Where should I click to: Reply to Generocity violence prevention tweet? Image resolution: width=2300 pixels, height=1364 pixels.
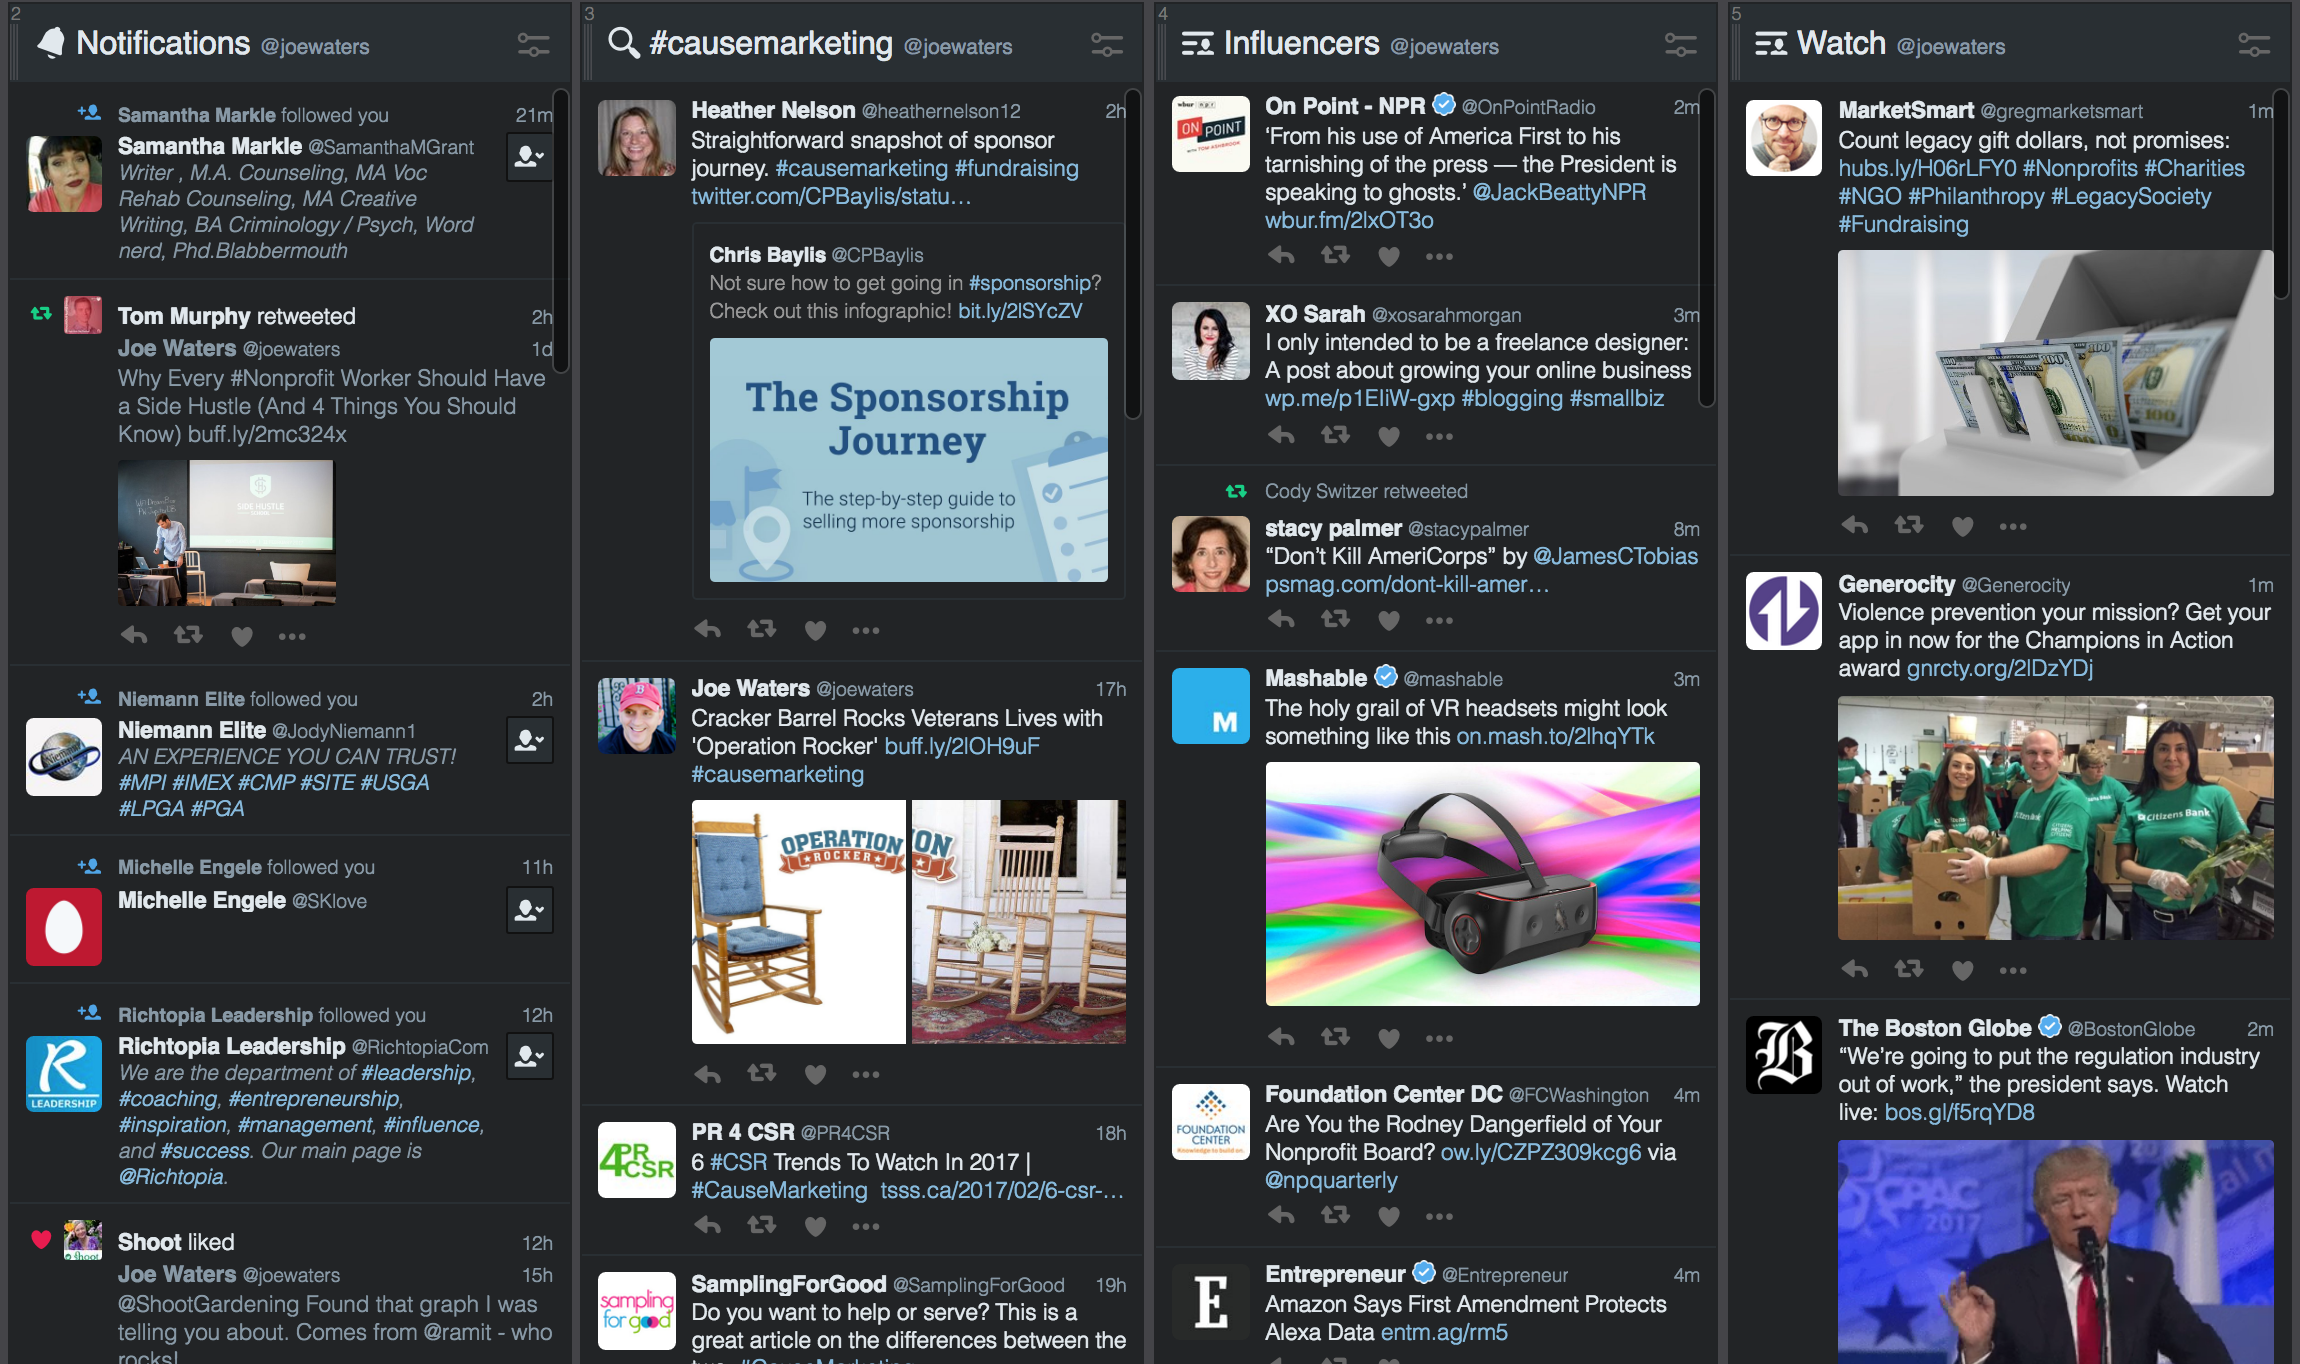pos(1855,970)
